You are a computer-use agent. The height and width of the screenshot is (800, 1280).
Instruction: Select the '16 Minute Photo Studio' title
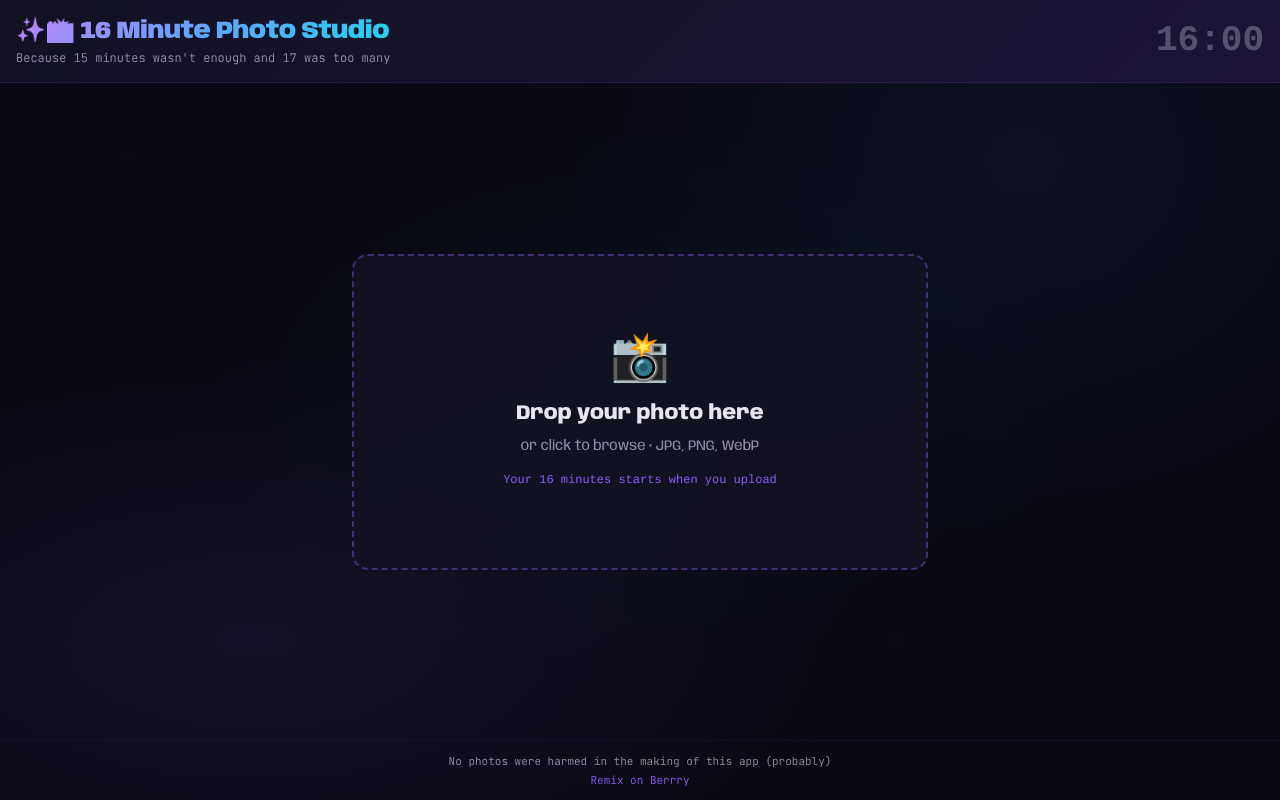click(234, 29)
